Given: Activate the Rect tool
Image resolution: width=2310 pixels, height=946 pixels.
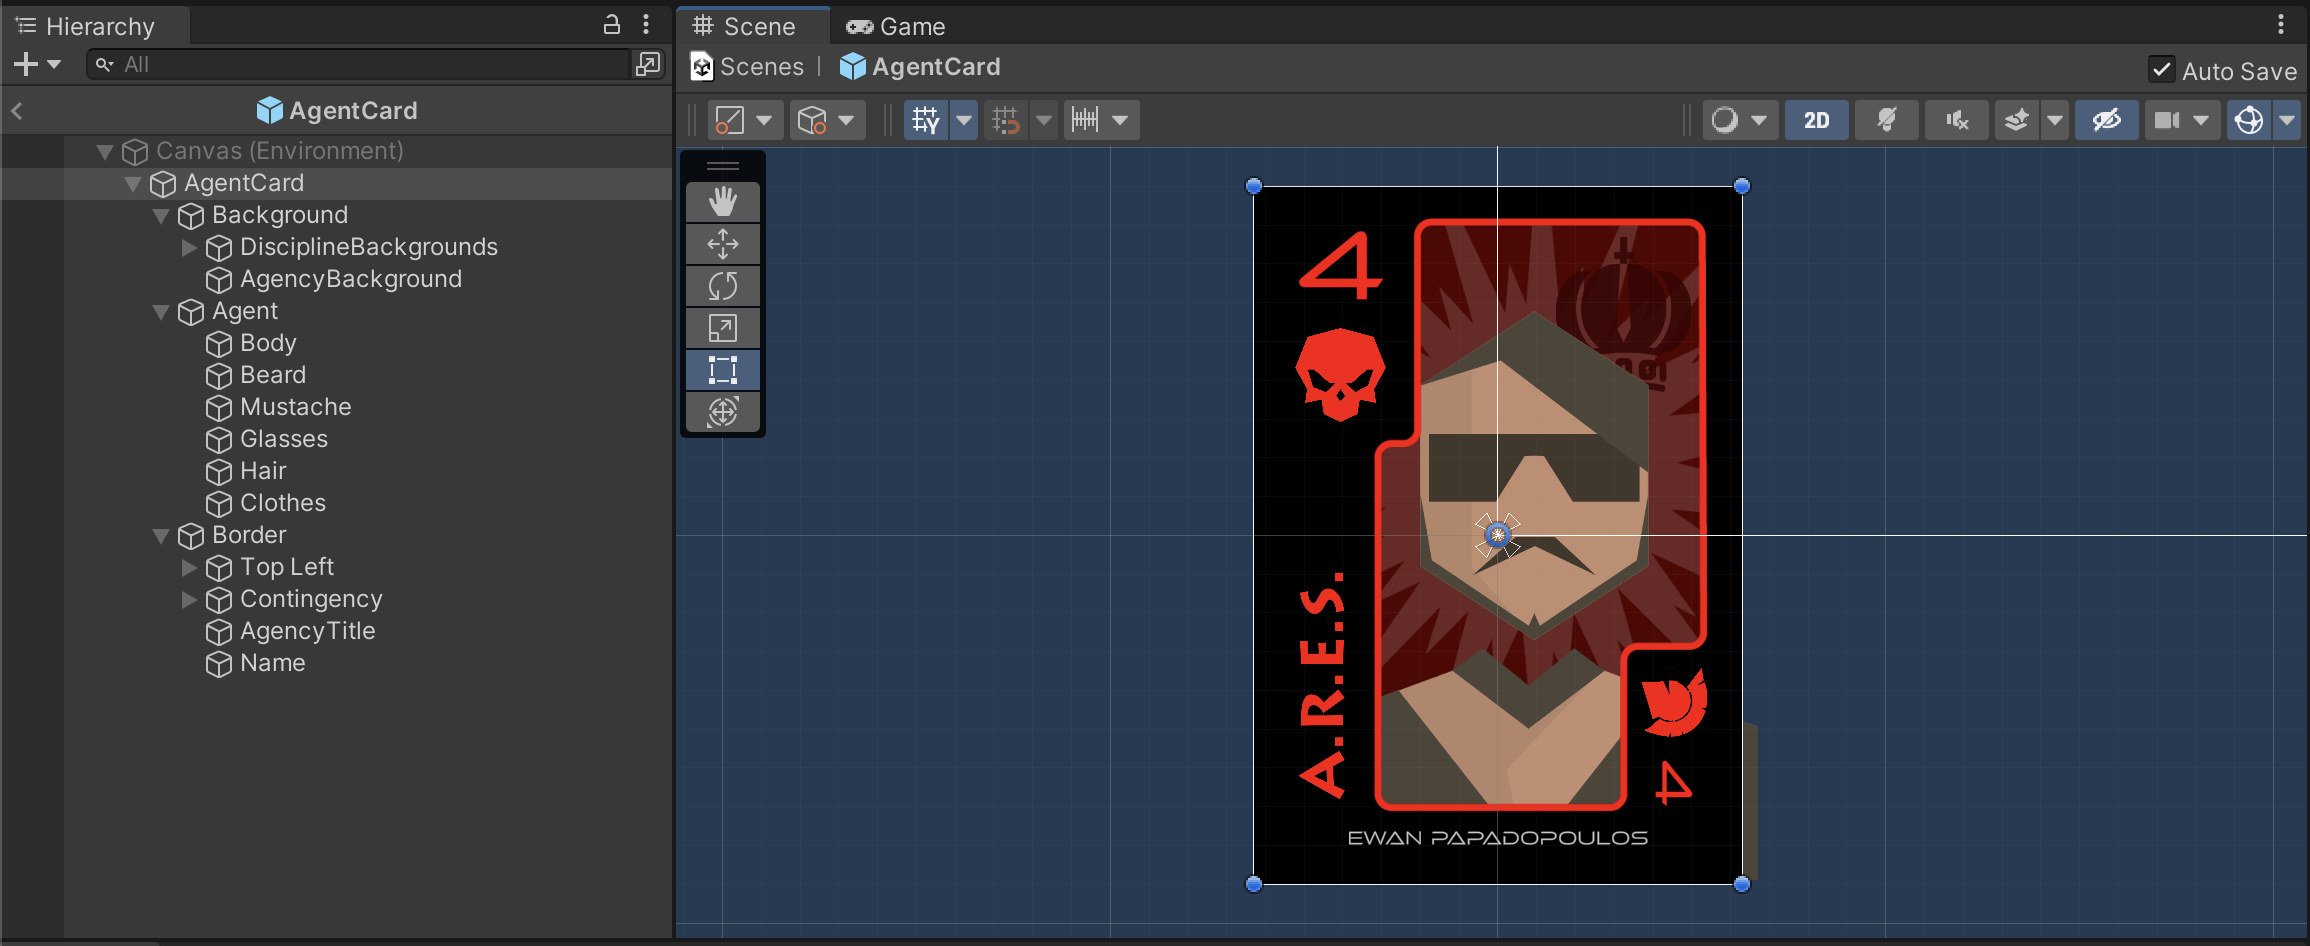Looking at the screenshot, I should click(722, 370).
